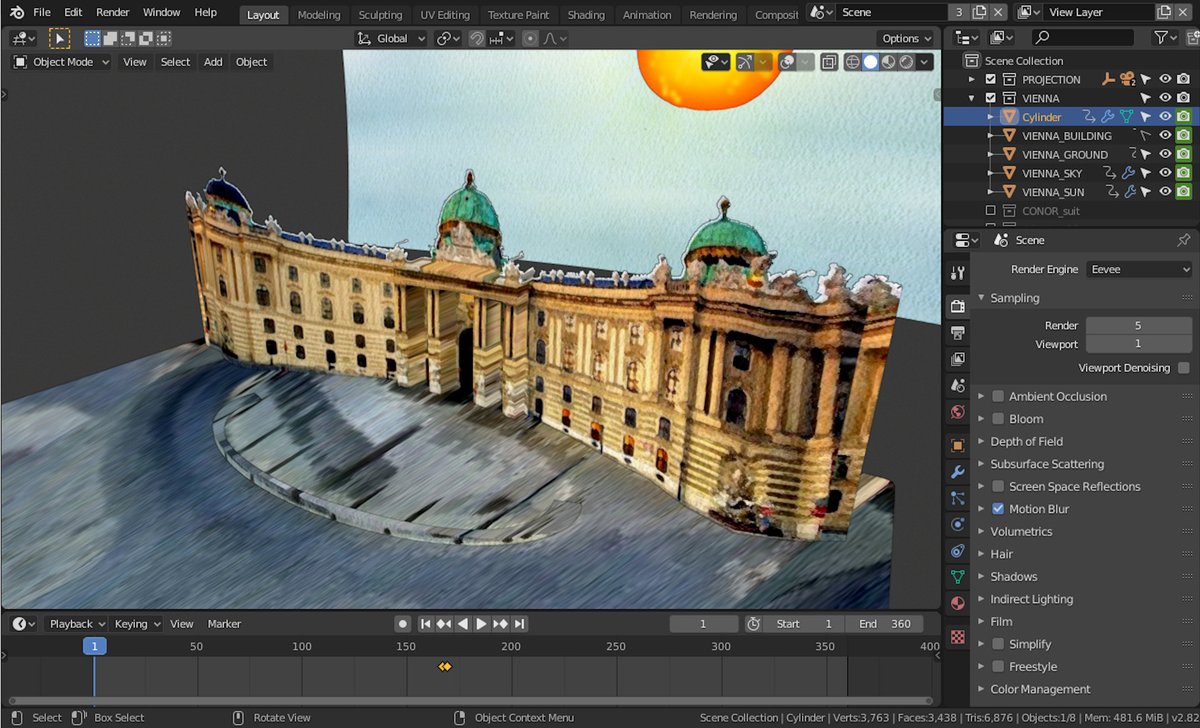The image size is (1200, 728).
Task: Enable Bloom checkbox
Action: pyautogui.click(x=998, y=419)
